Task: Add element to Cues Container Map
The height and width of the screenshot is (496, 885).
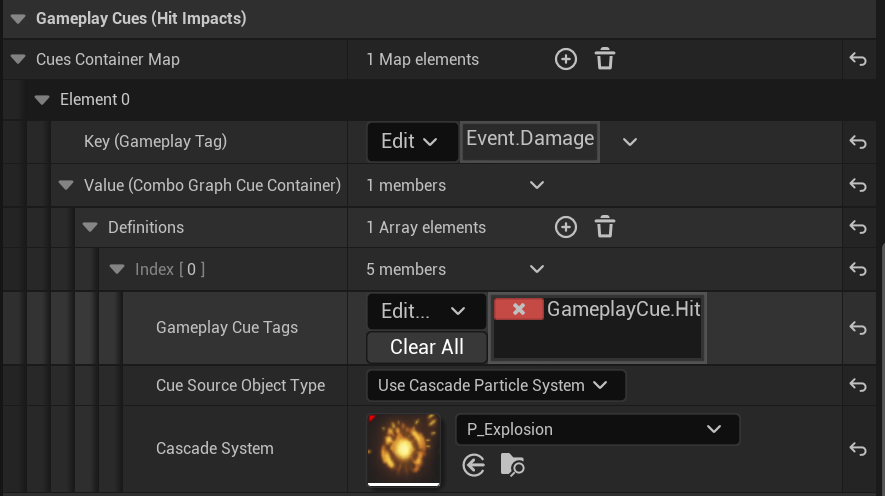Action: pyautogui.click(x=566, y=60)
